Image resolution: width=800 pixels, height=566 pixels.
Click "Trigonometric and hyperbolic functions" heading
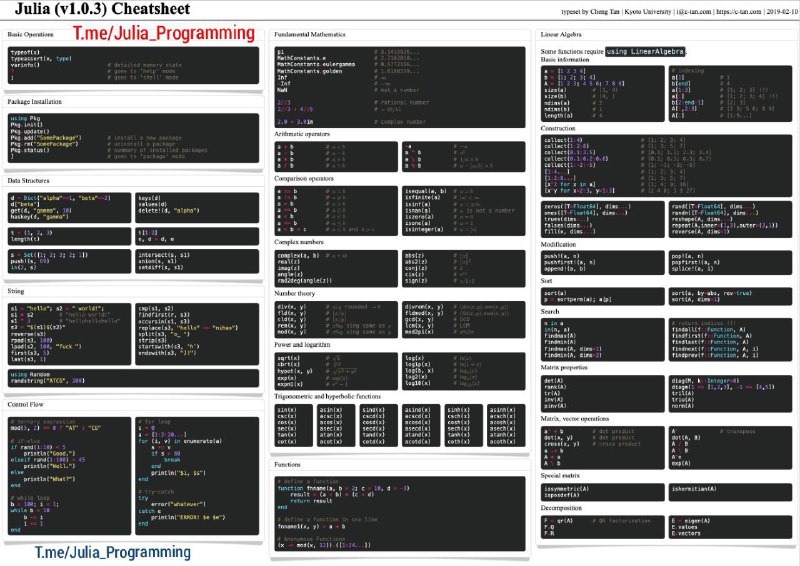coord(328,396)
